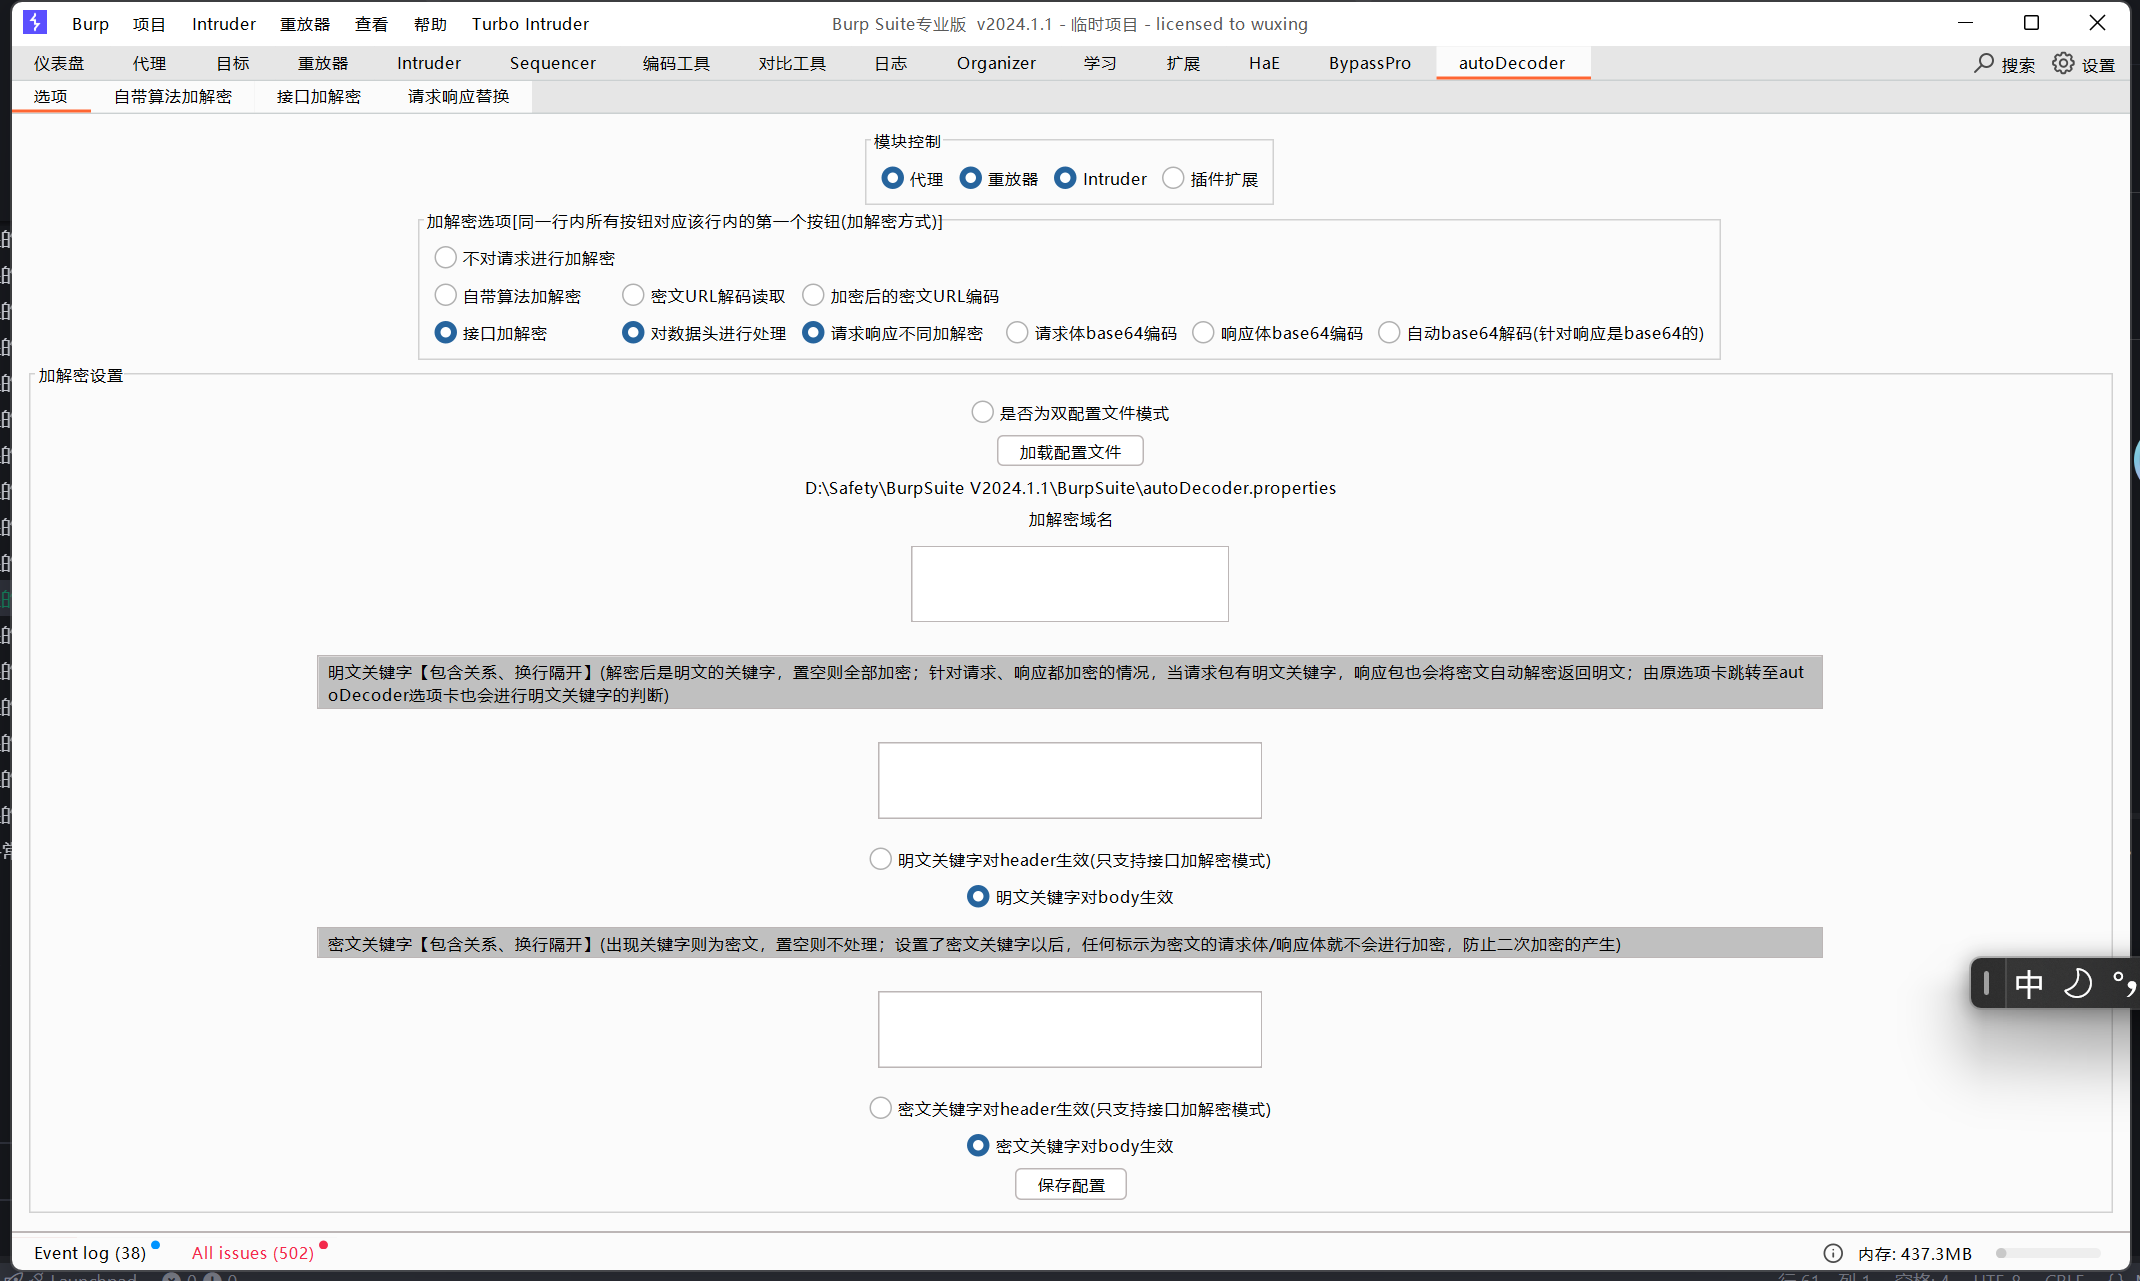Viewport: 2140px width, 1281px height.
Task: Open the 自带算法加解密 sub-tab
Action: 173,96
